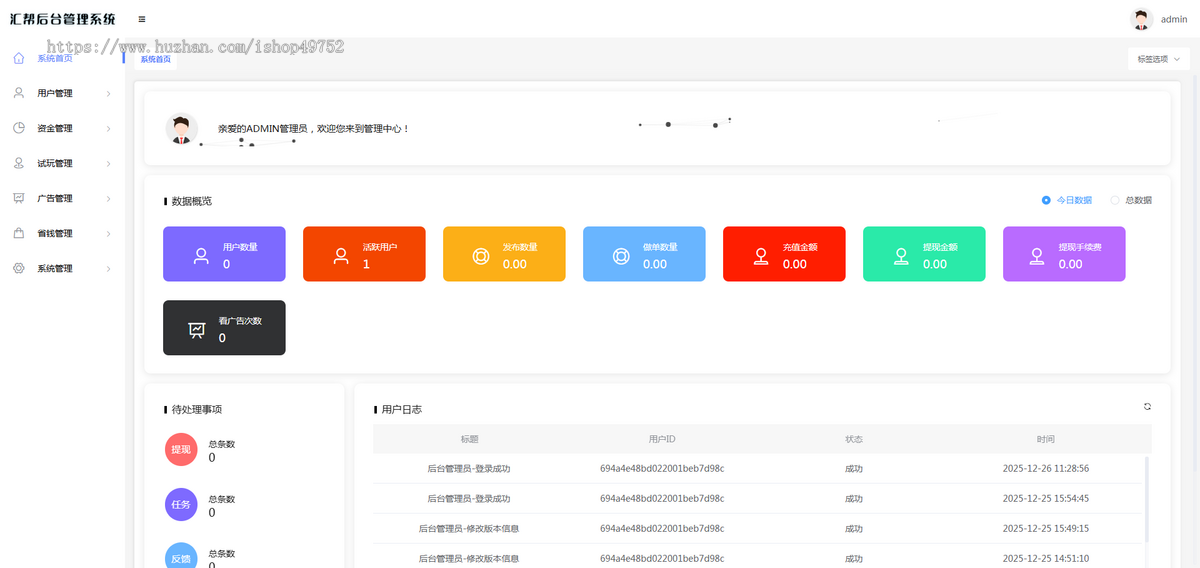Click the timestamp 2025-12-25 14:51:10
The height and width of the screenshot is (568, 1200).
(x=1046, y=558)
